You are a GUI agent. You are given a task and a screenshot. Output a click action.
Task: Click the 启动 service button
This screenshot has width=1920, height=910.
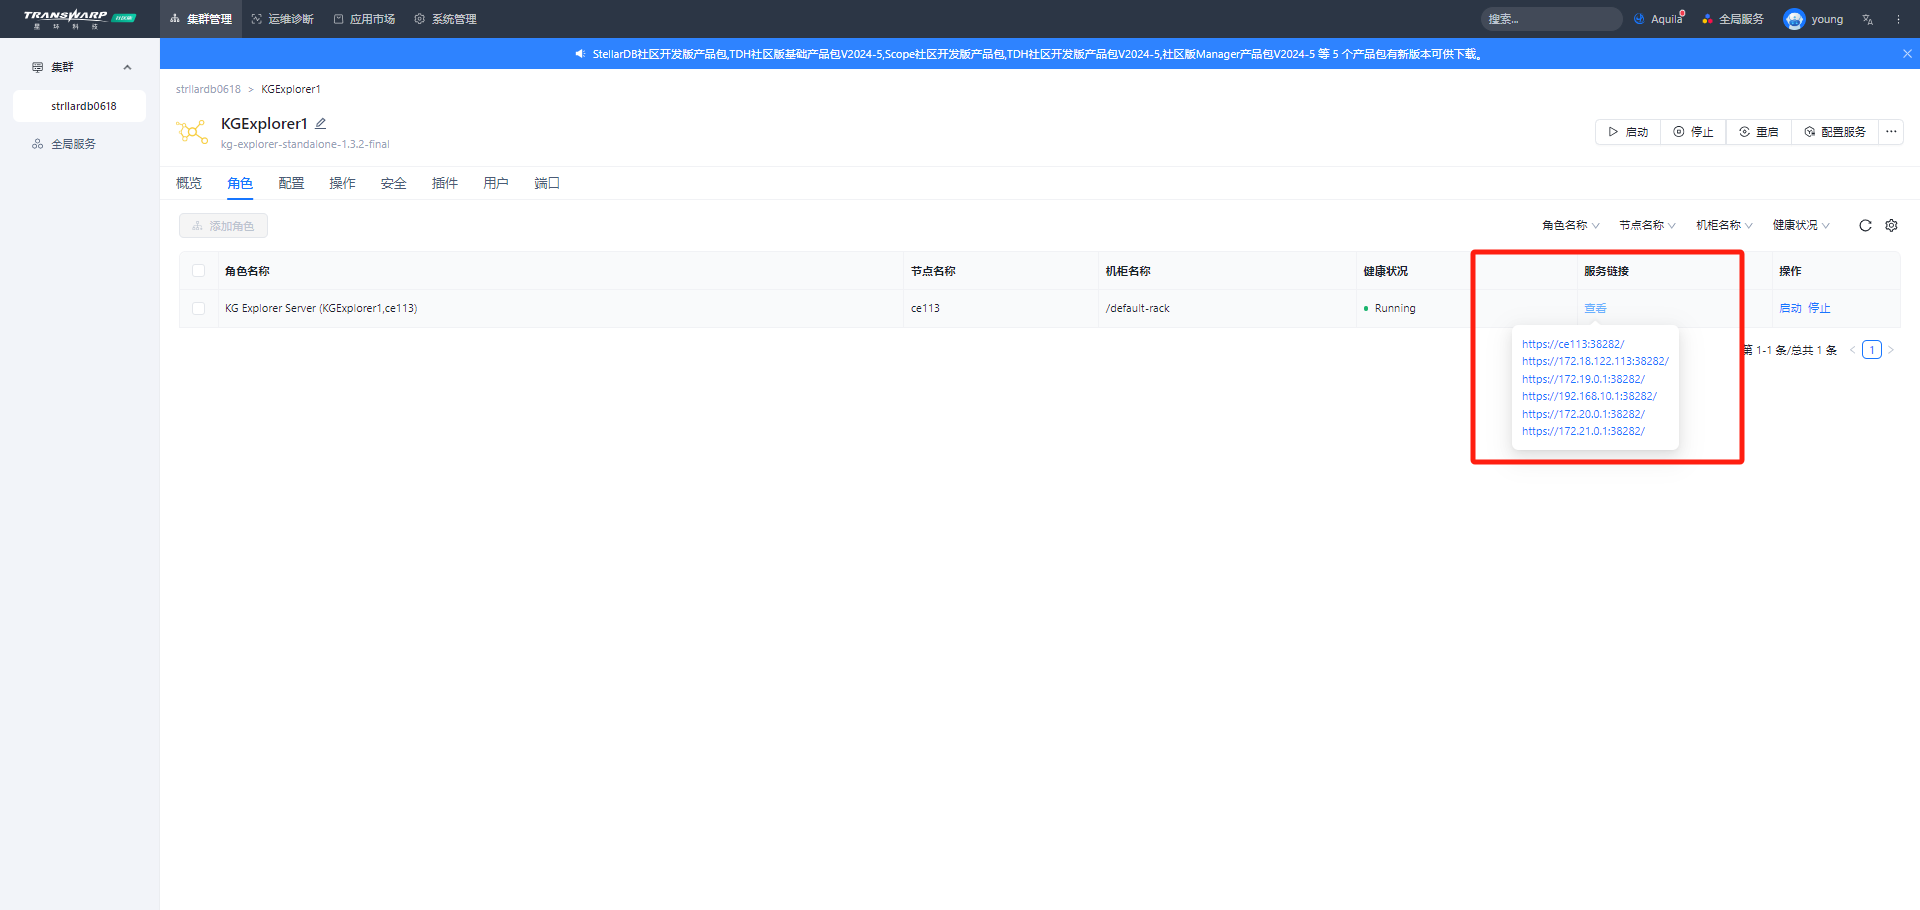click(1628, 132)
